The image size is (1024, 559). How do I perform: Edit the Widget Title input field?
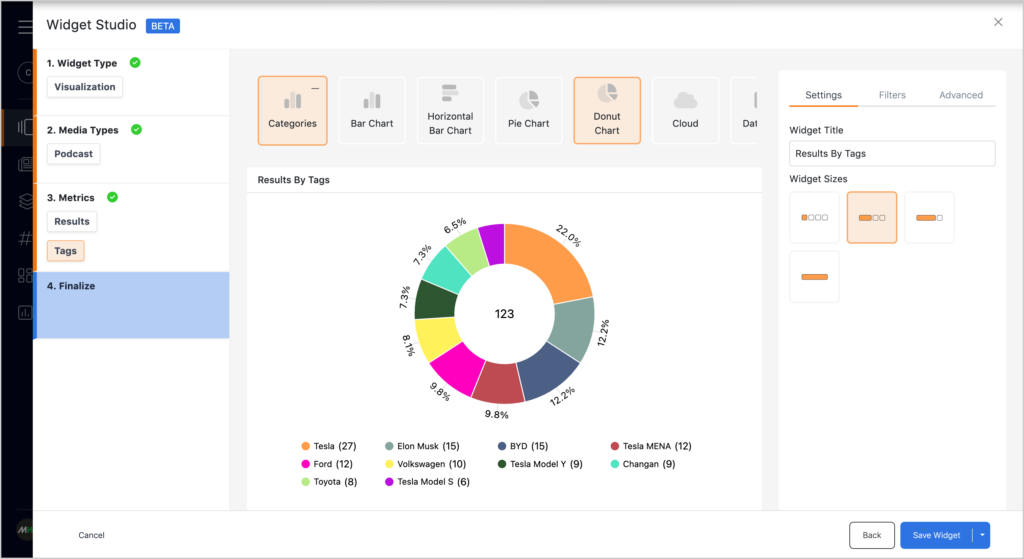pos(892,153)
